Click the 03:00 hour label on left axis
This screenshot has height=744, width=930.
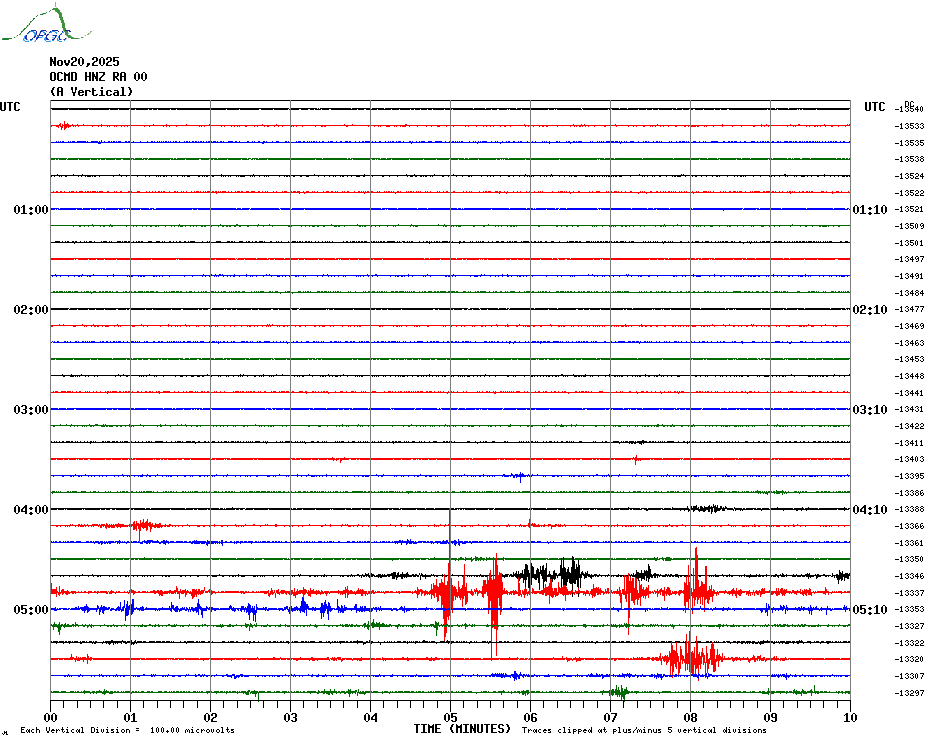pyautogui.click(x=30, y=410)
